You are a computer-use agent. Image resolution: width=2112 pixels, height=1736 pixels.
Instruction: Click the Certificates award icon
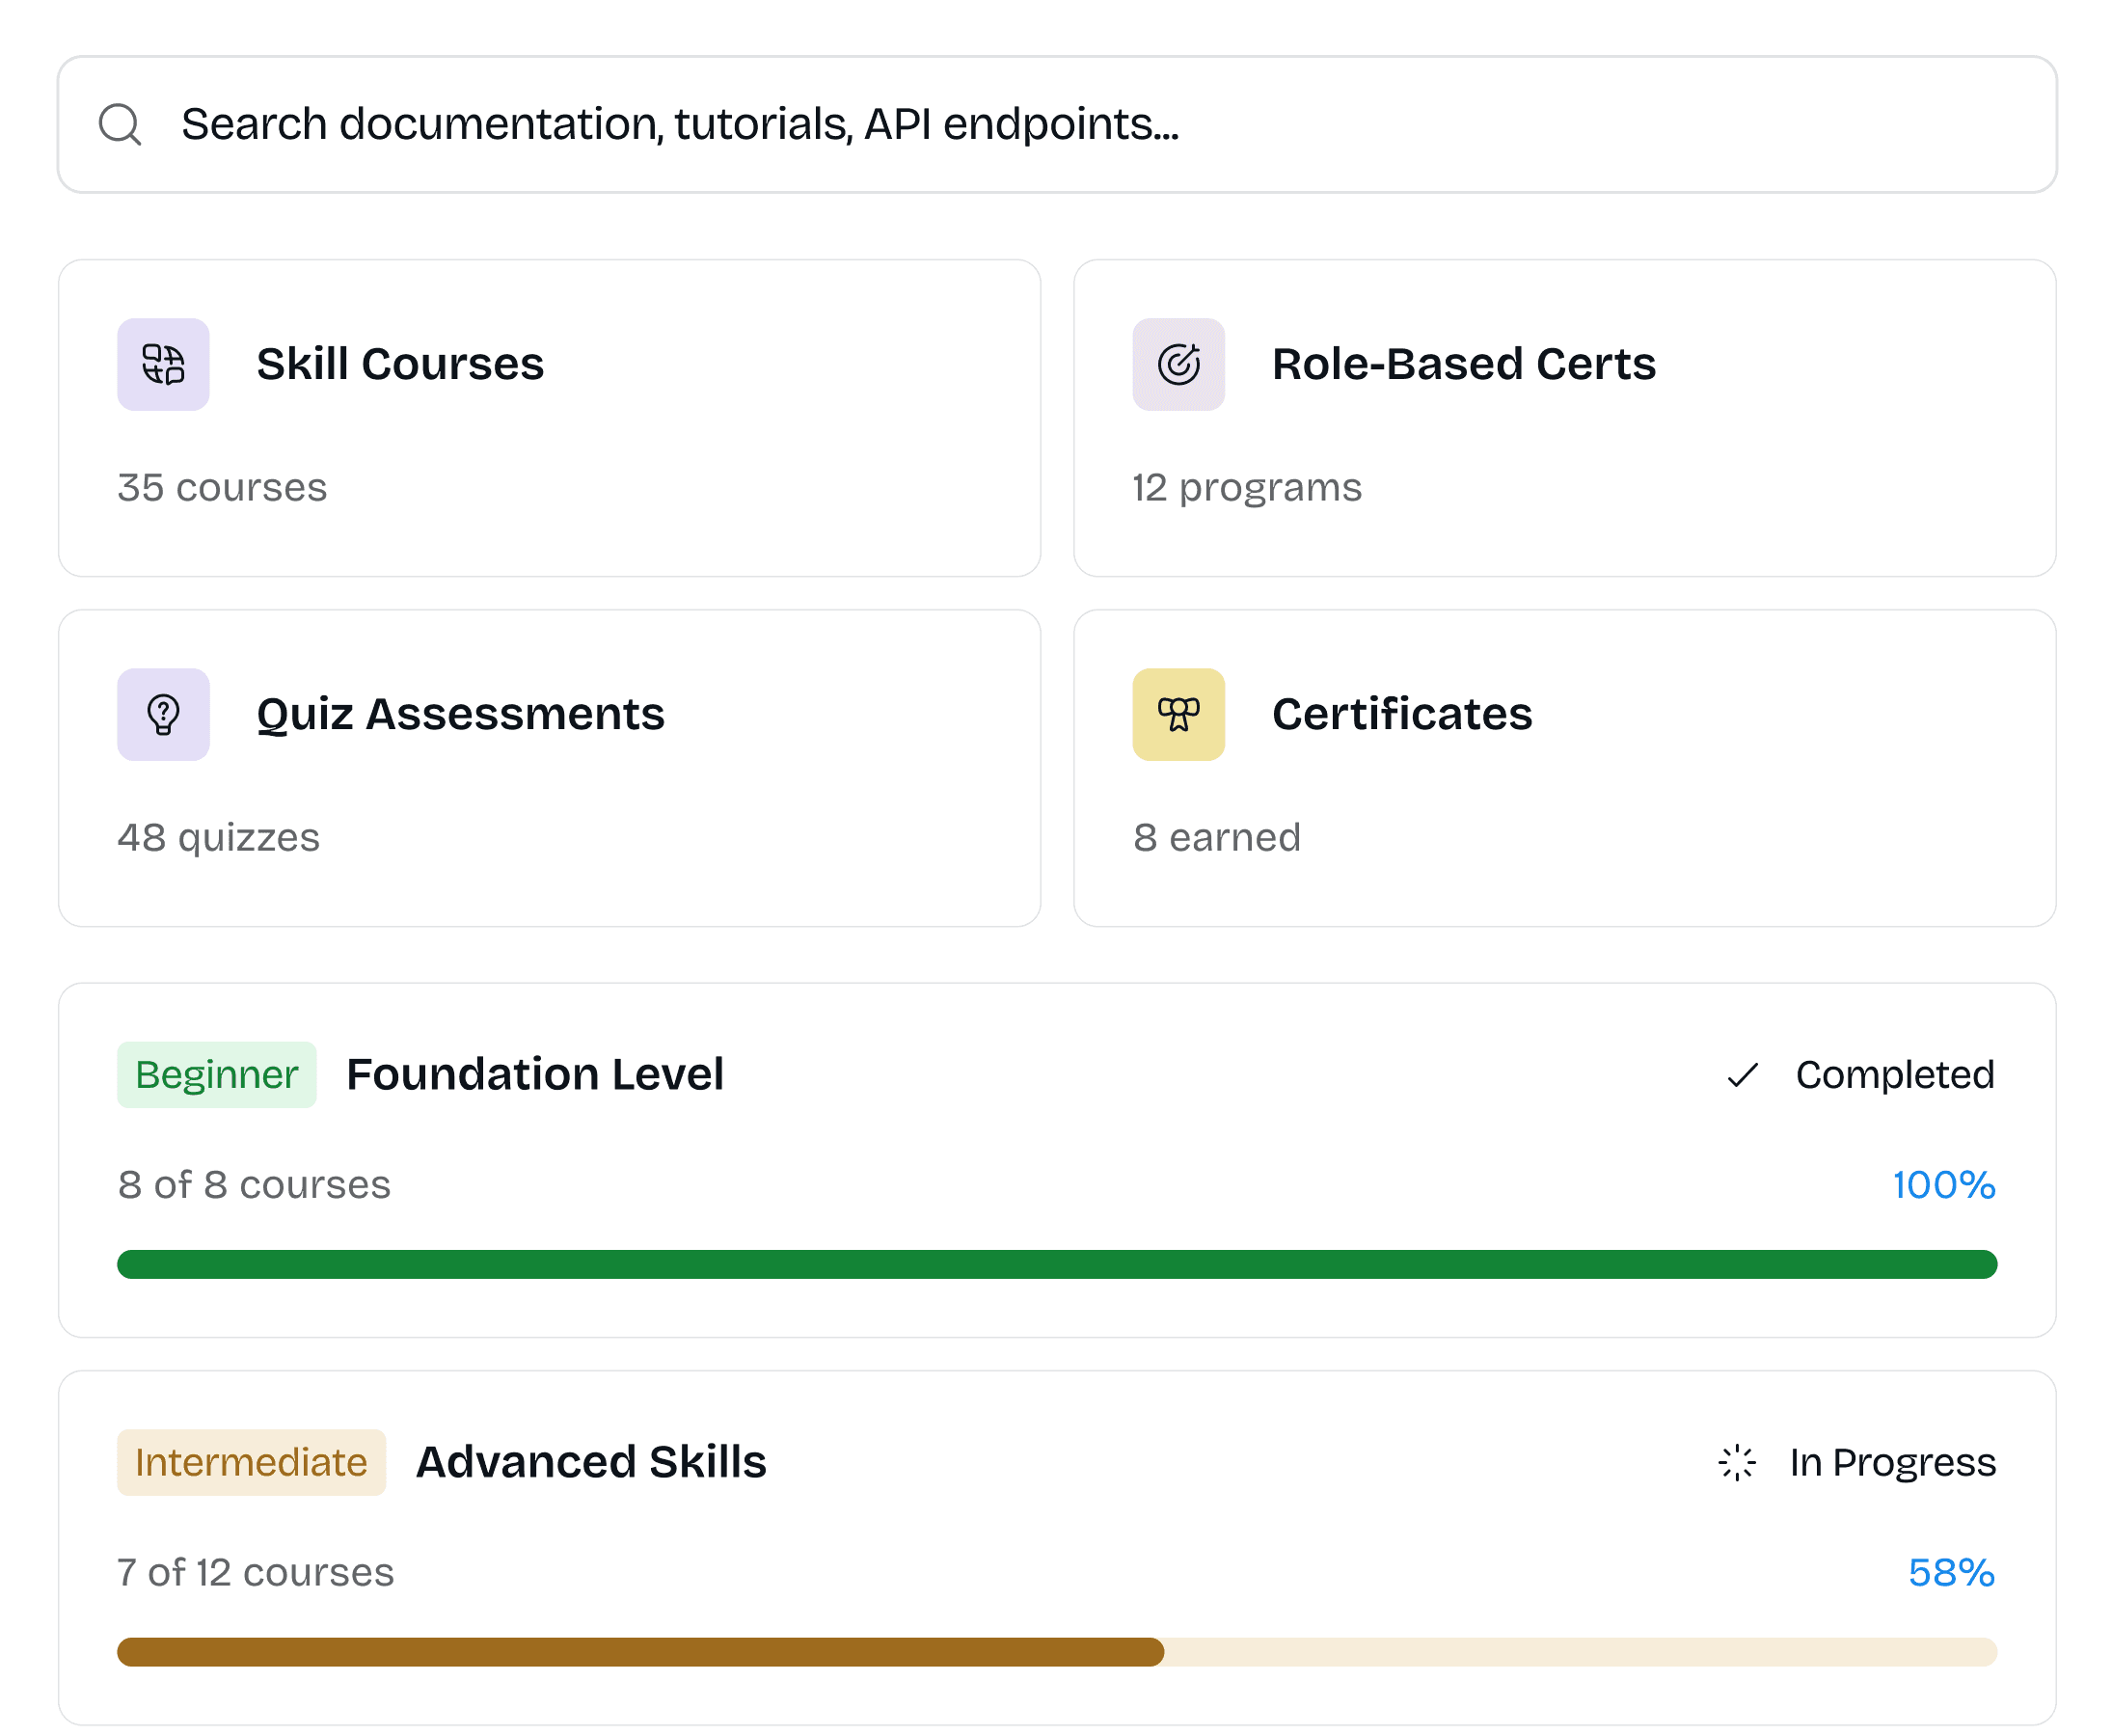pos(1178,714)
